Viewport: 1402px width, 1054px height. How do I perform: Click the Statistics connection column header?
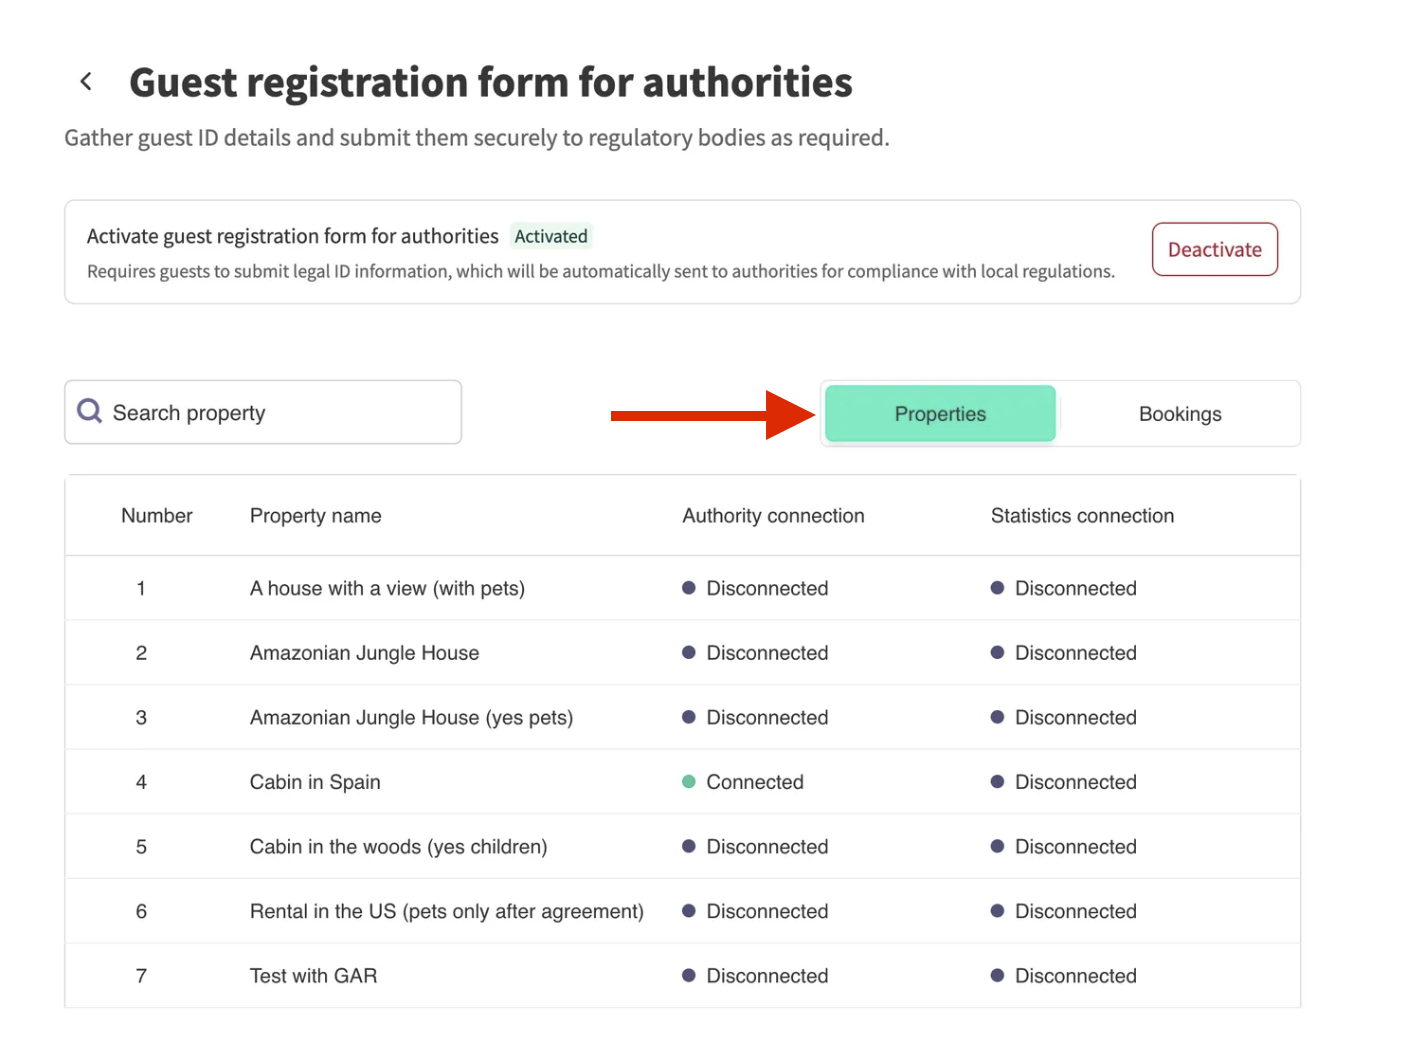(1082, 516)
